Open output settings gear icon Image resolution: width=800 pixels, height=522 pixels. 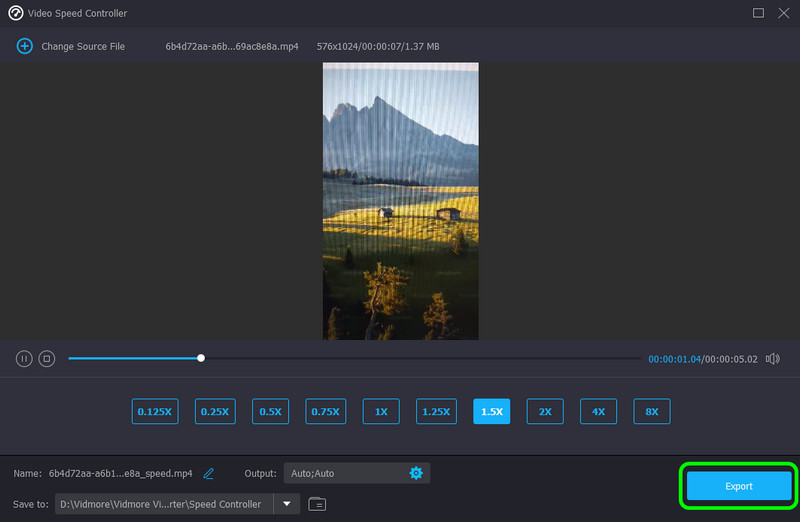pyautogui.click(x=416, y=473)
